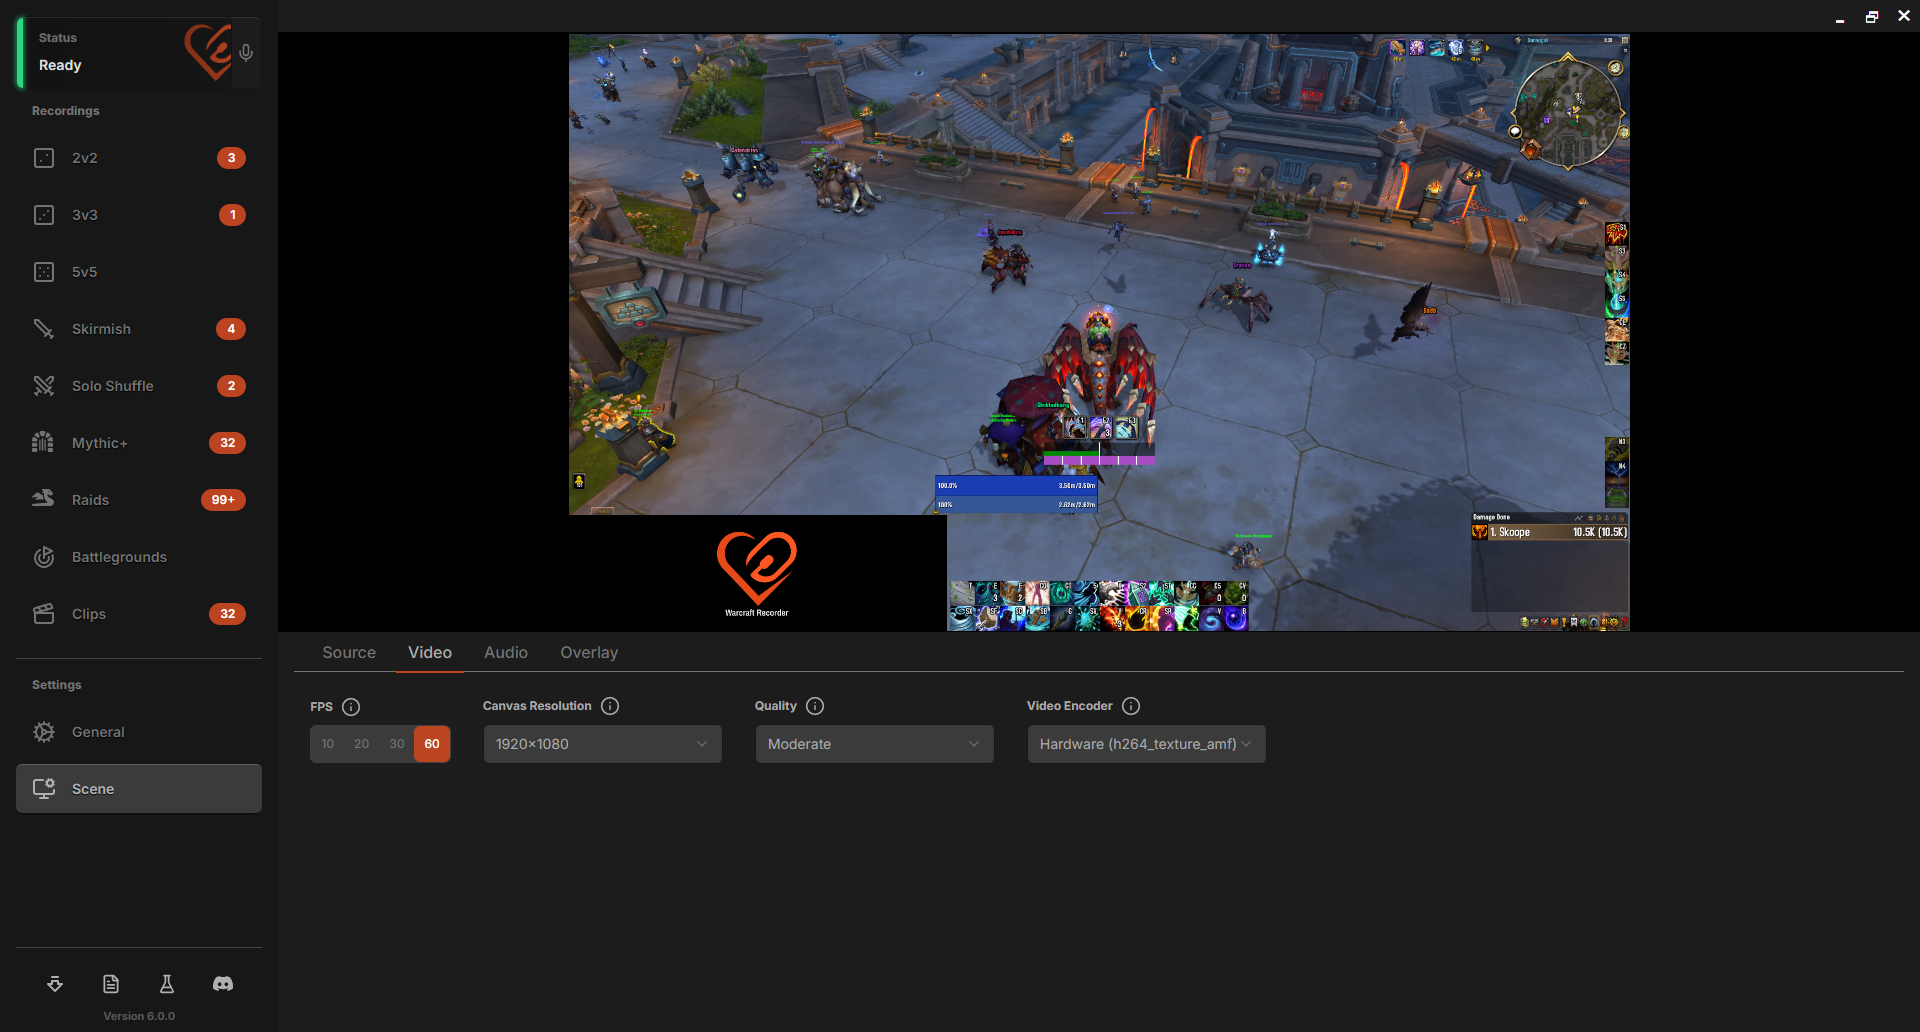The height and width of the screenshot is (1032, 1920).
Task: Click the update download icon in sidebar footer
Action: pos(55,984)
